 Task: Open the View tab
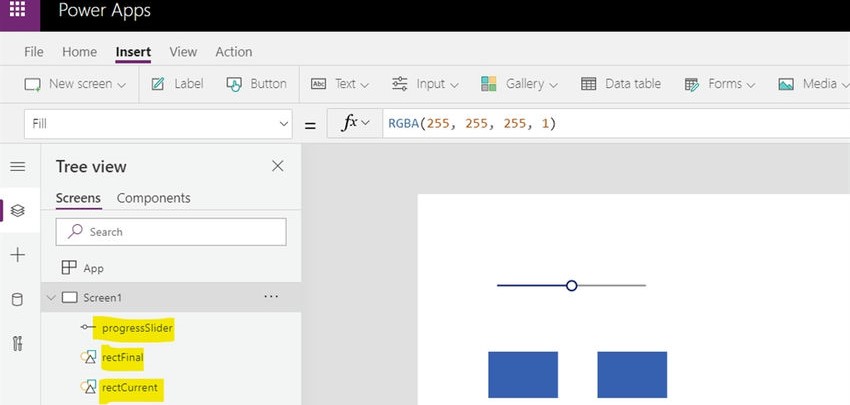click(183, 52)
